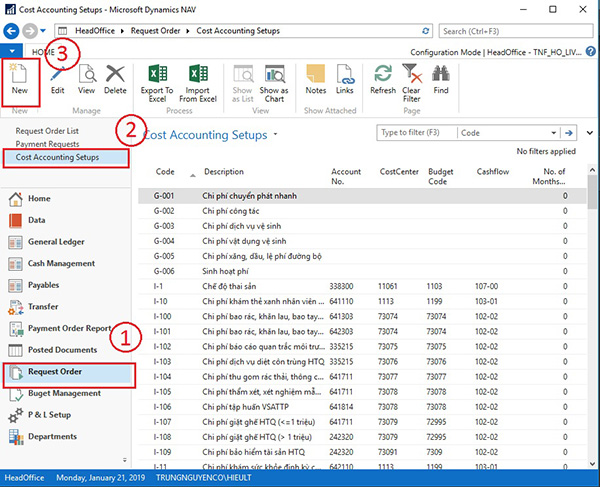Screen dimensions: 600x487
Task: Open Cost Accounting Setups title dropdown
Action: (x=276, y=135)
